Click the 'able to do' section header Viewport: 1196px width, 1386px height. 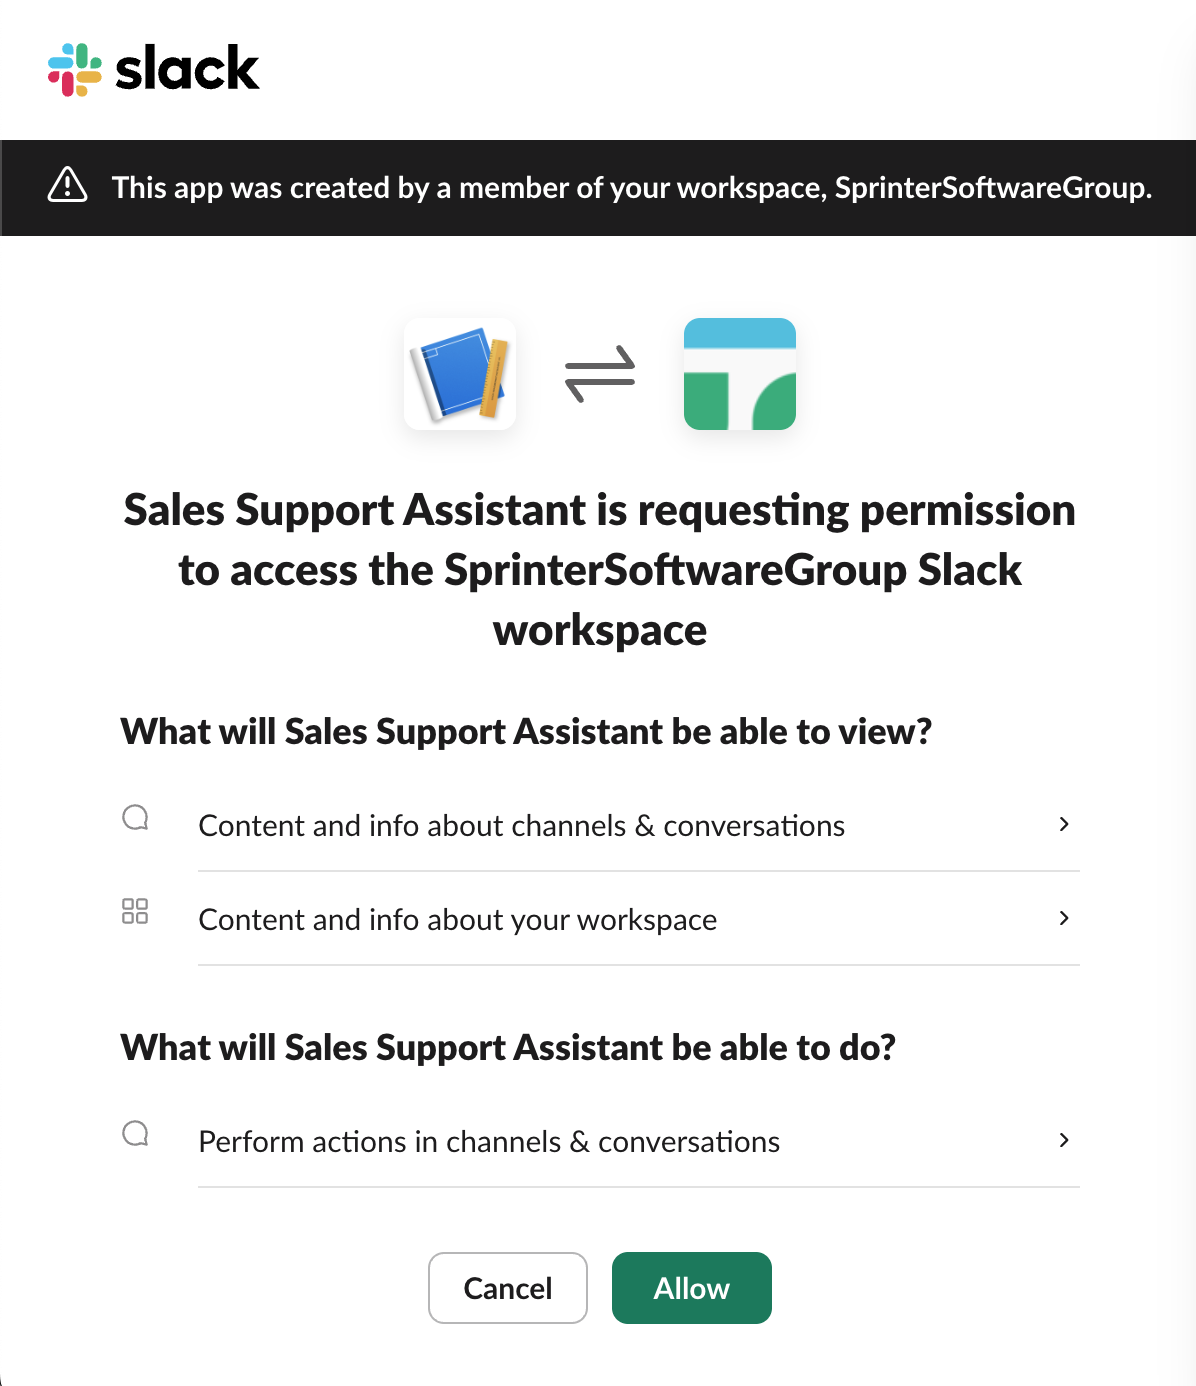tap(510, 1047)
